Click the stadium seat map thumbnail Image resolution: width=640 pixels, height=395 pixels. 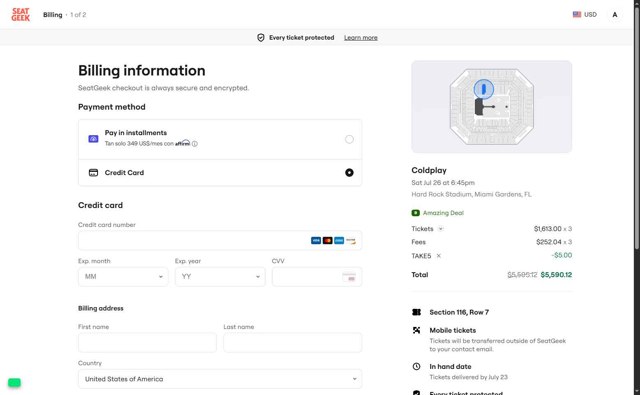coord(491,107)
